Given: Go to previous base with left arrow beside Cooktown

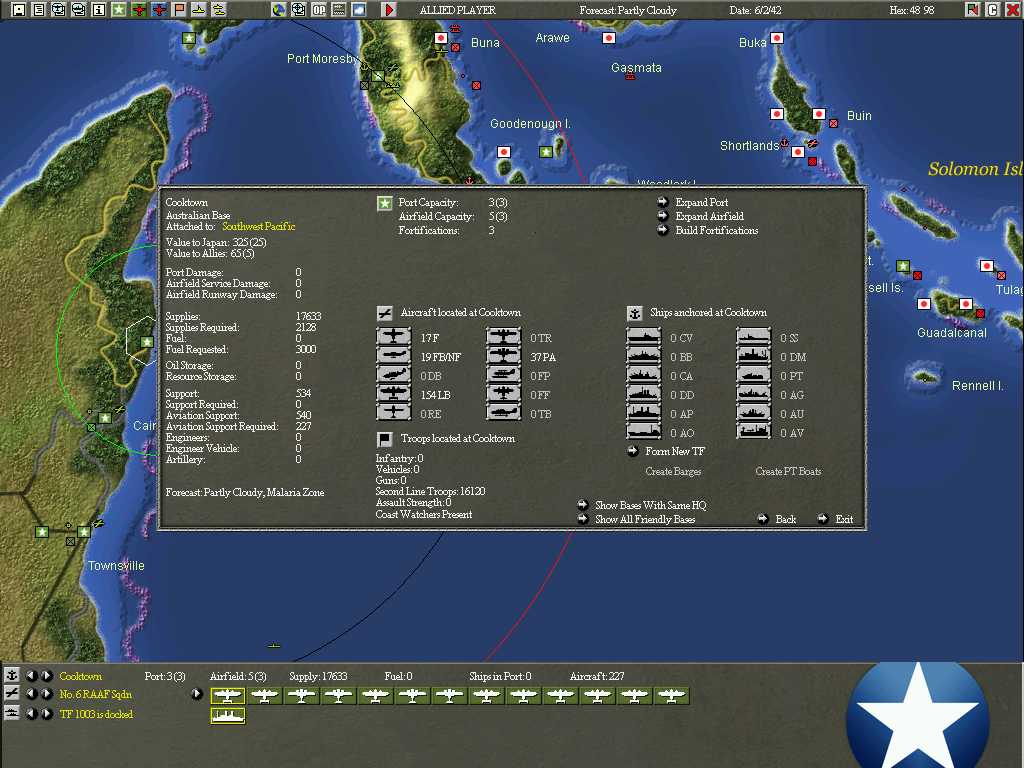Looking at the screenshot, I should (31, 675).
